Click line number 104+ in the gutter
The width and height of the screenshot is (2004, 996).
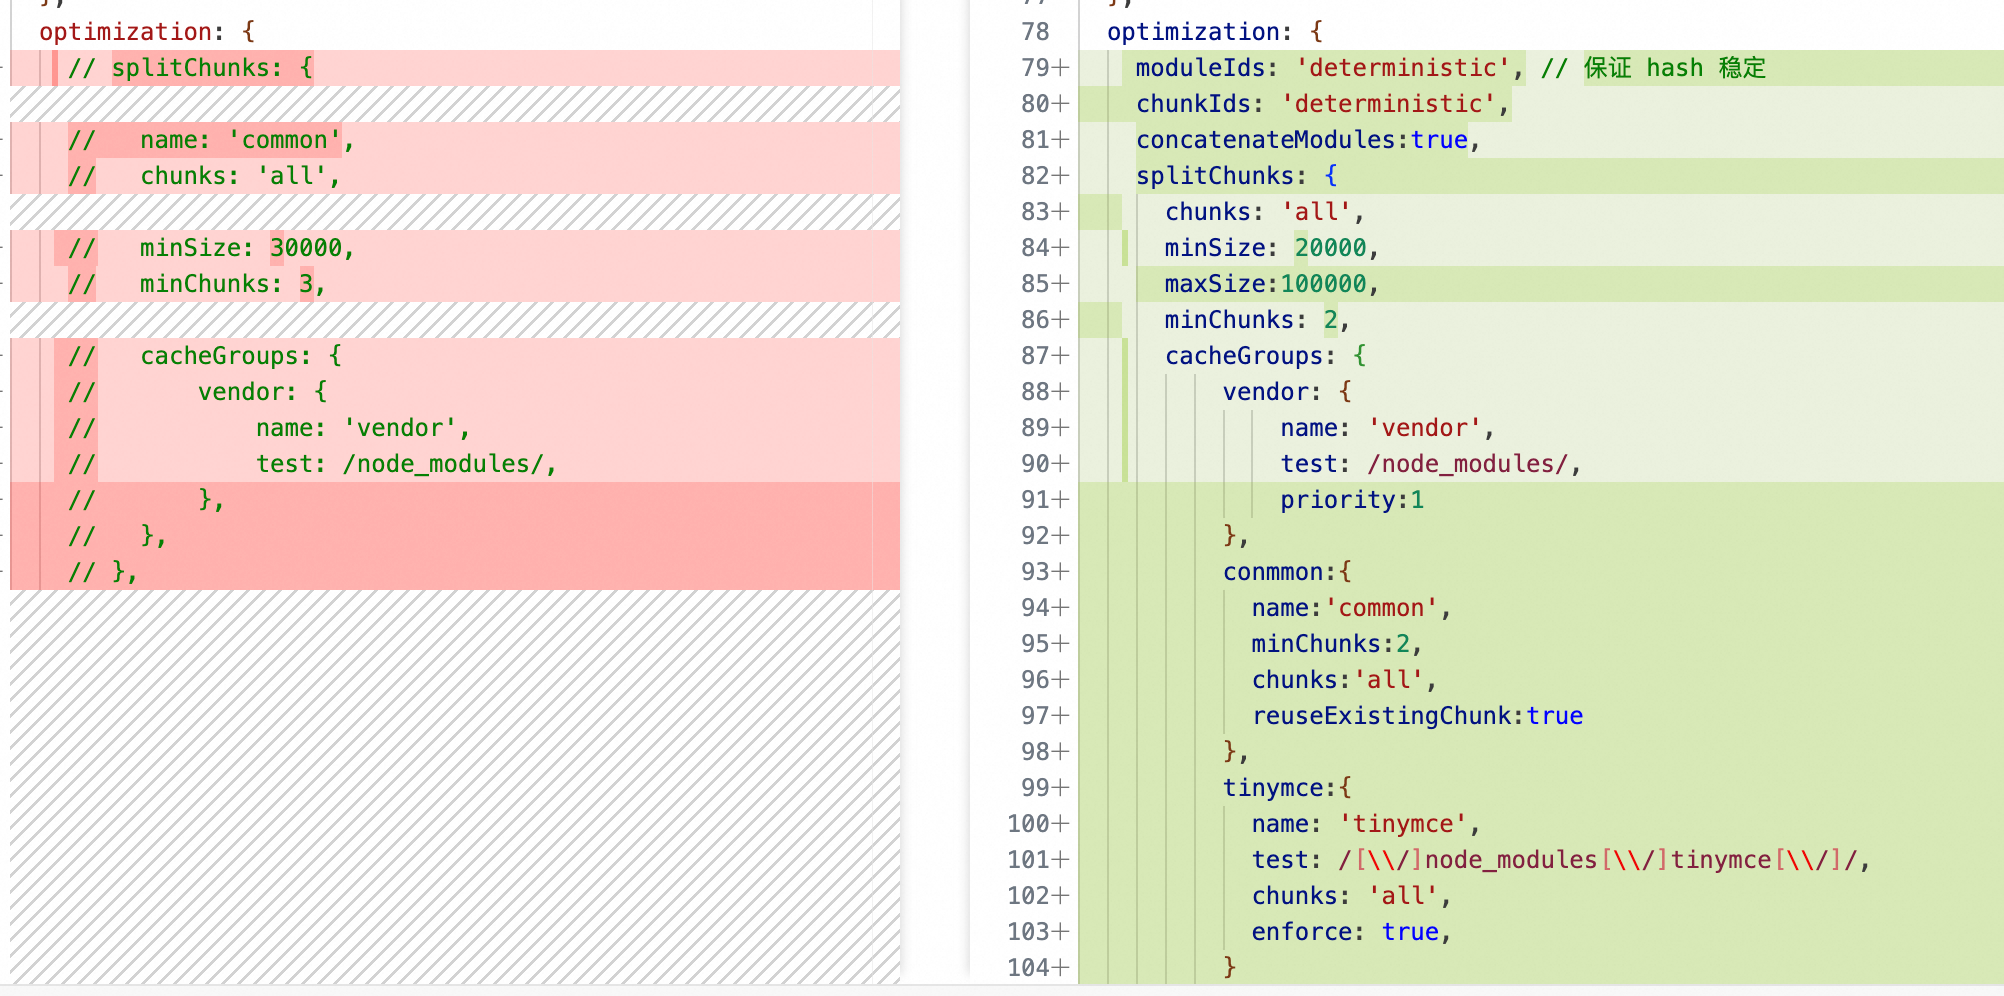1038,968
